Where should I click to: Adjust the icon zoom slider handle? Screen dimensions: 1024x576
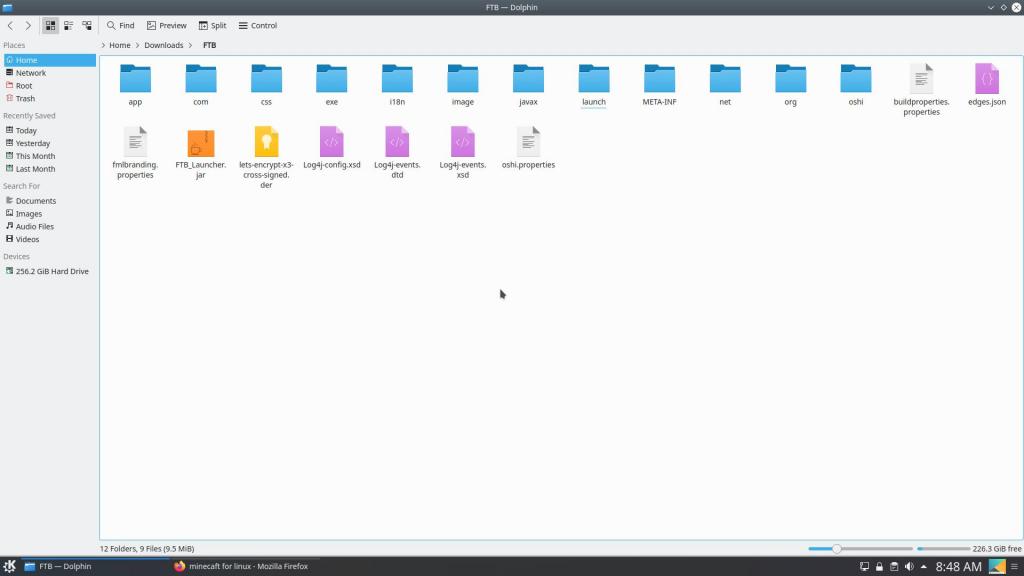[836, 548]
